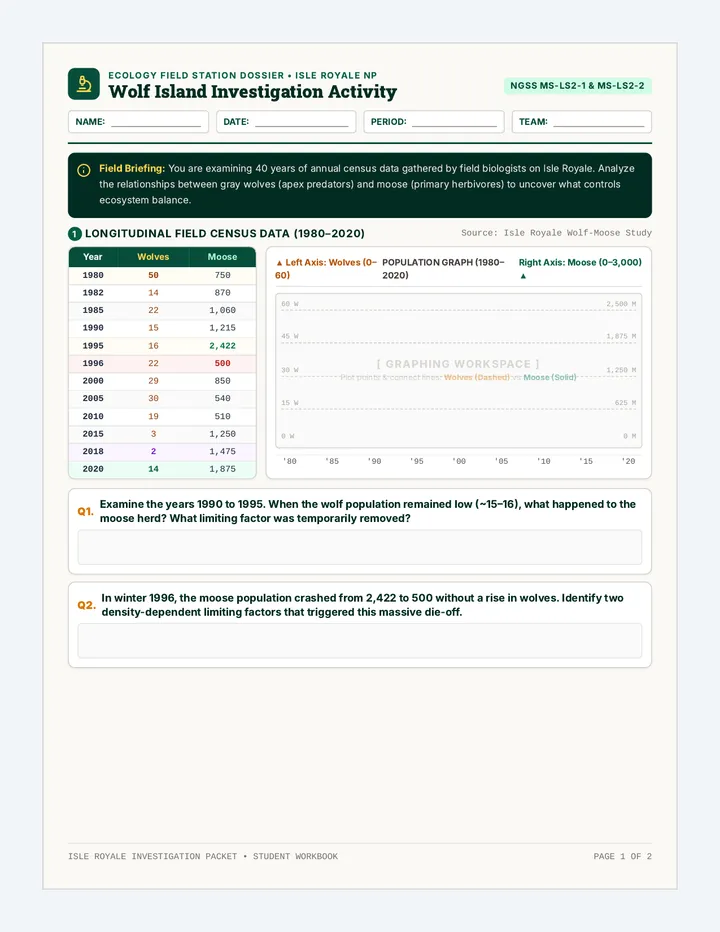Click the Wolf Island Investigation Activity title

click(x=252, y=92)
